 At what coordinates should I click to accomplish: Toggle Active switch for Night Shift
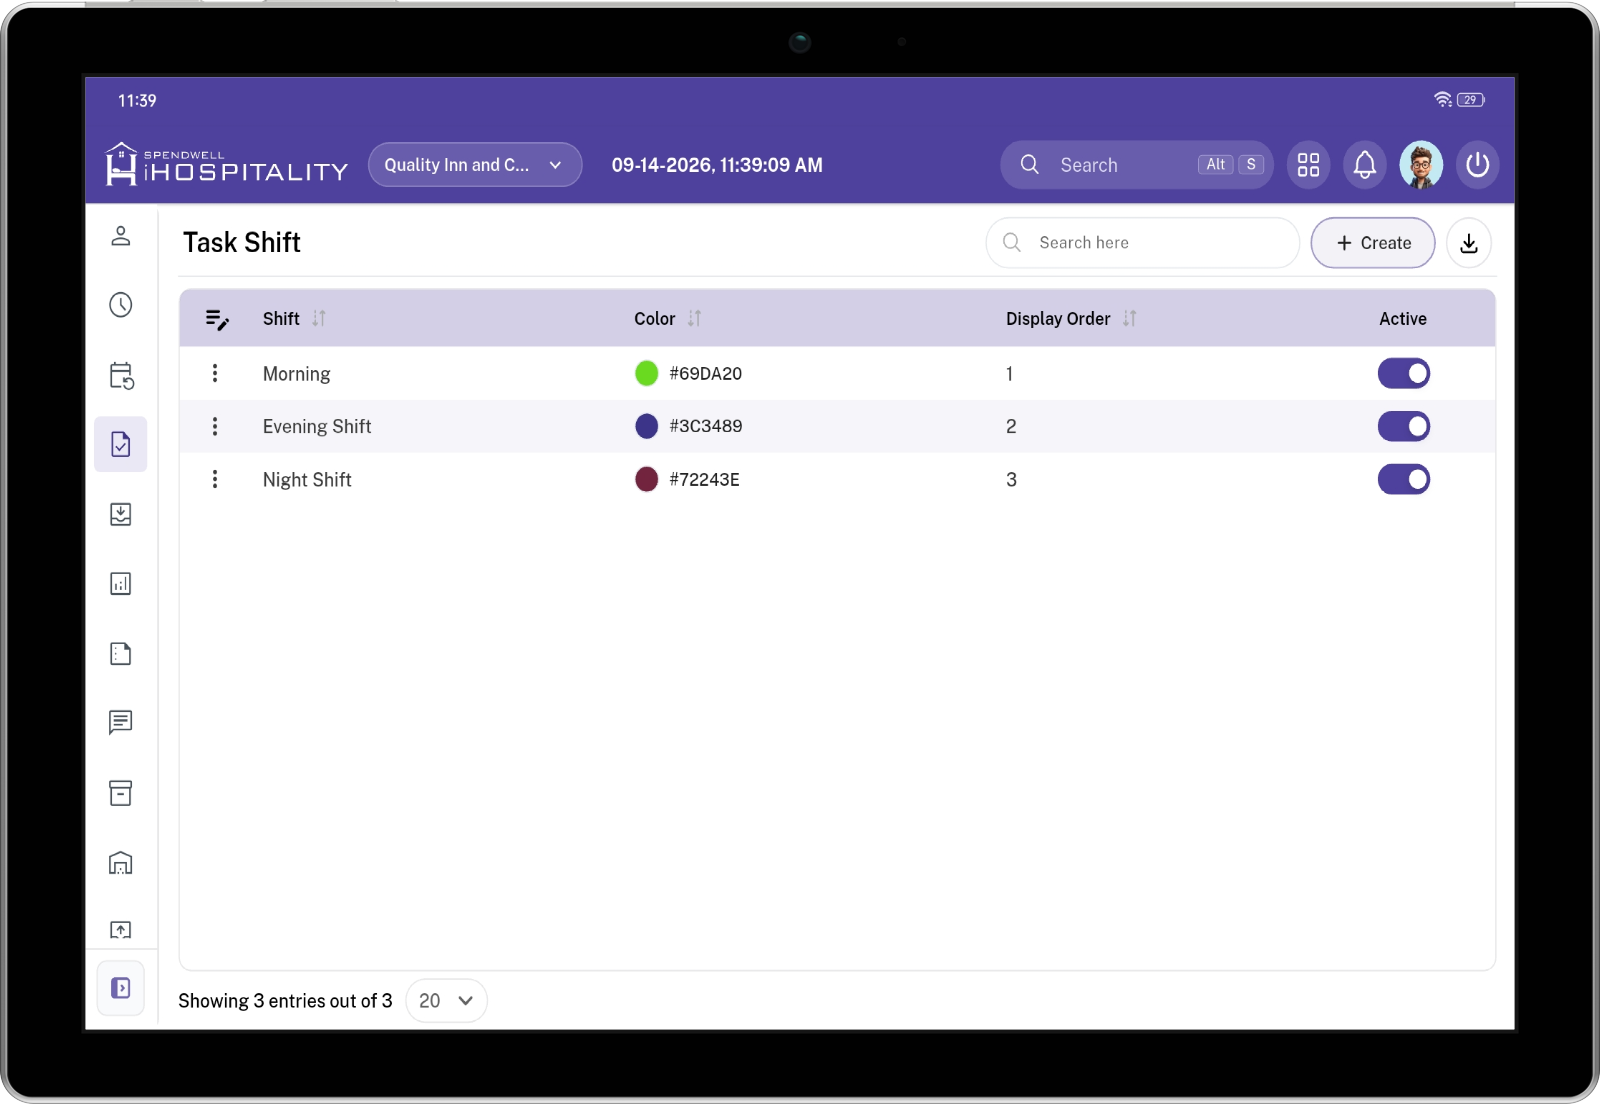(1404, 480)
